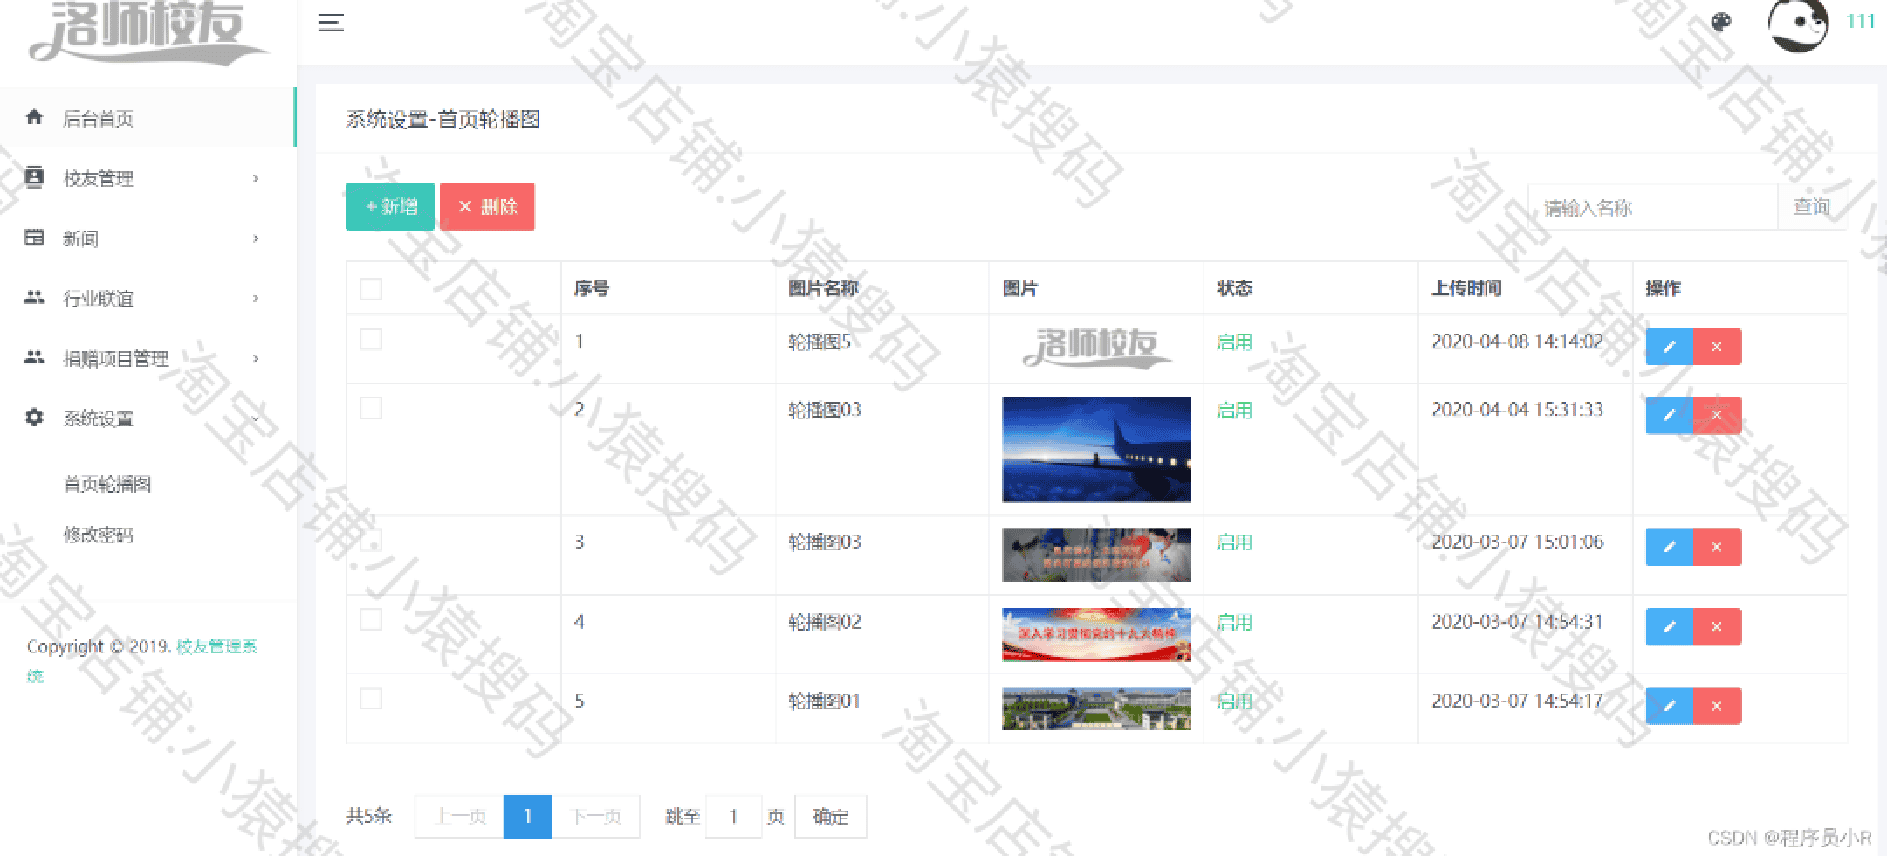Screen dimensions: 1887x856
Task: Collapse the 系统设置 menu chevron
Action: click(256, 419)
